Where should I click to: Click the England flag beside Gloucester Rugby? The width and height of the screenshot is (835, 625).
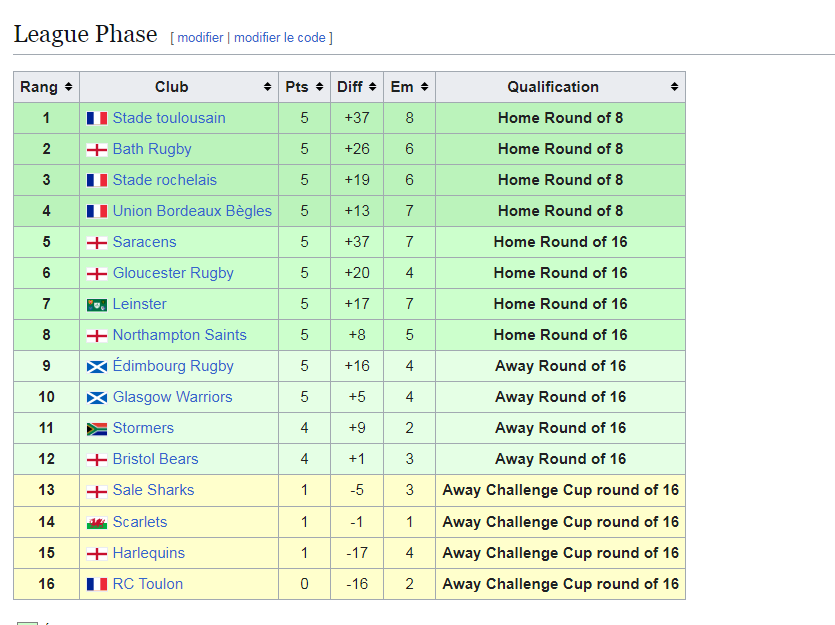[97, 274]
